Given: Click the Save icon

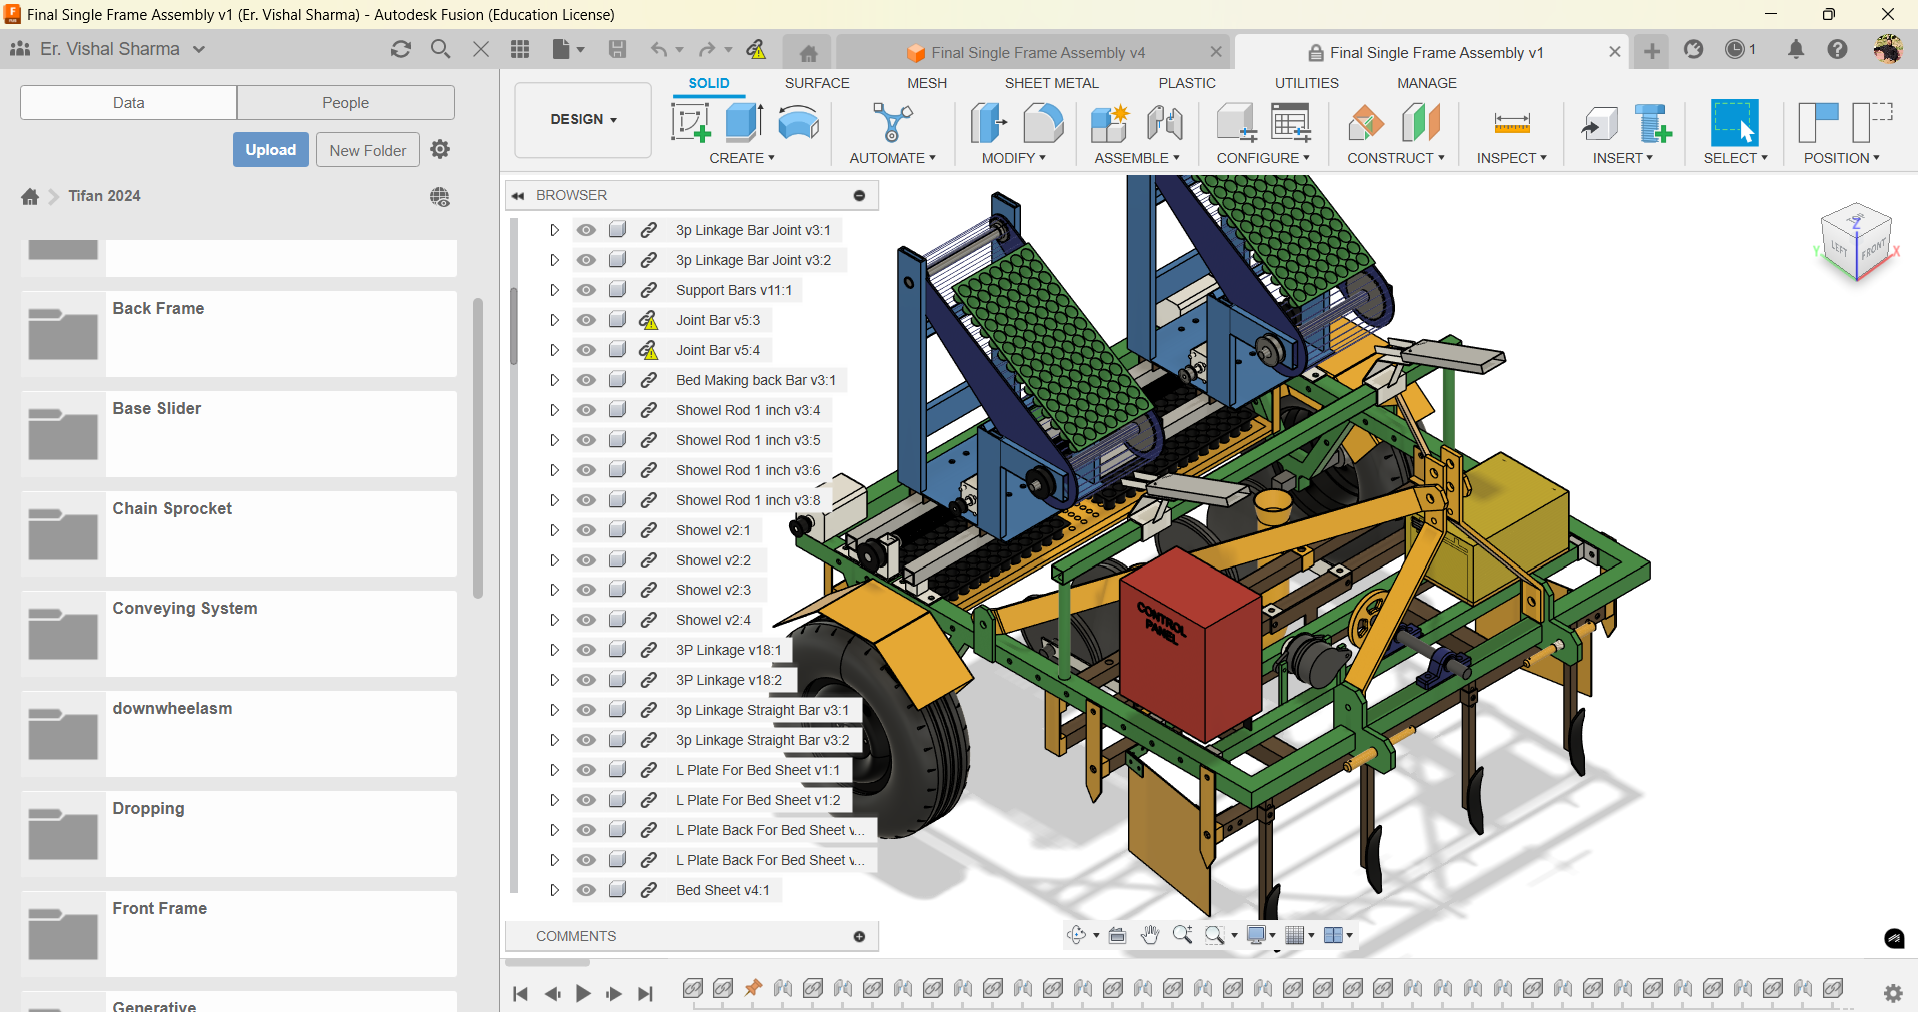Looking at the screenshot, I should [617, 49].
